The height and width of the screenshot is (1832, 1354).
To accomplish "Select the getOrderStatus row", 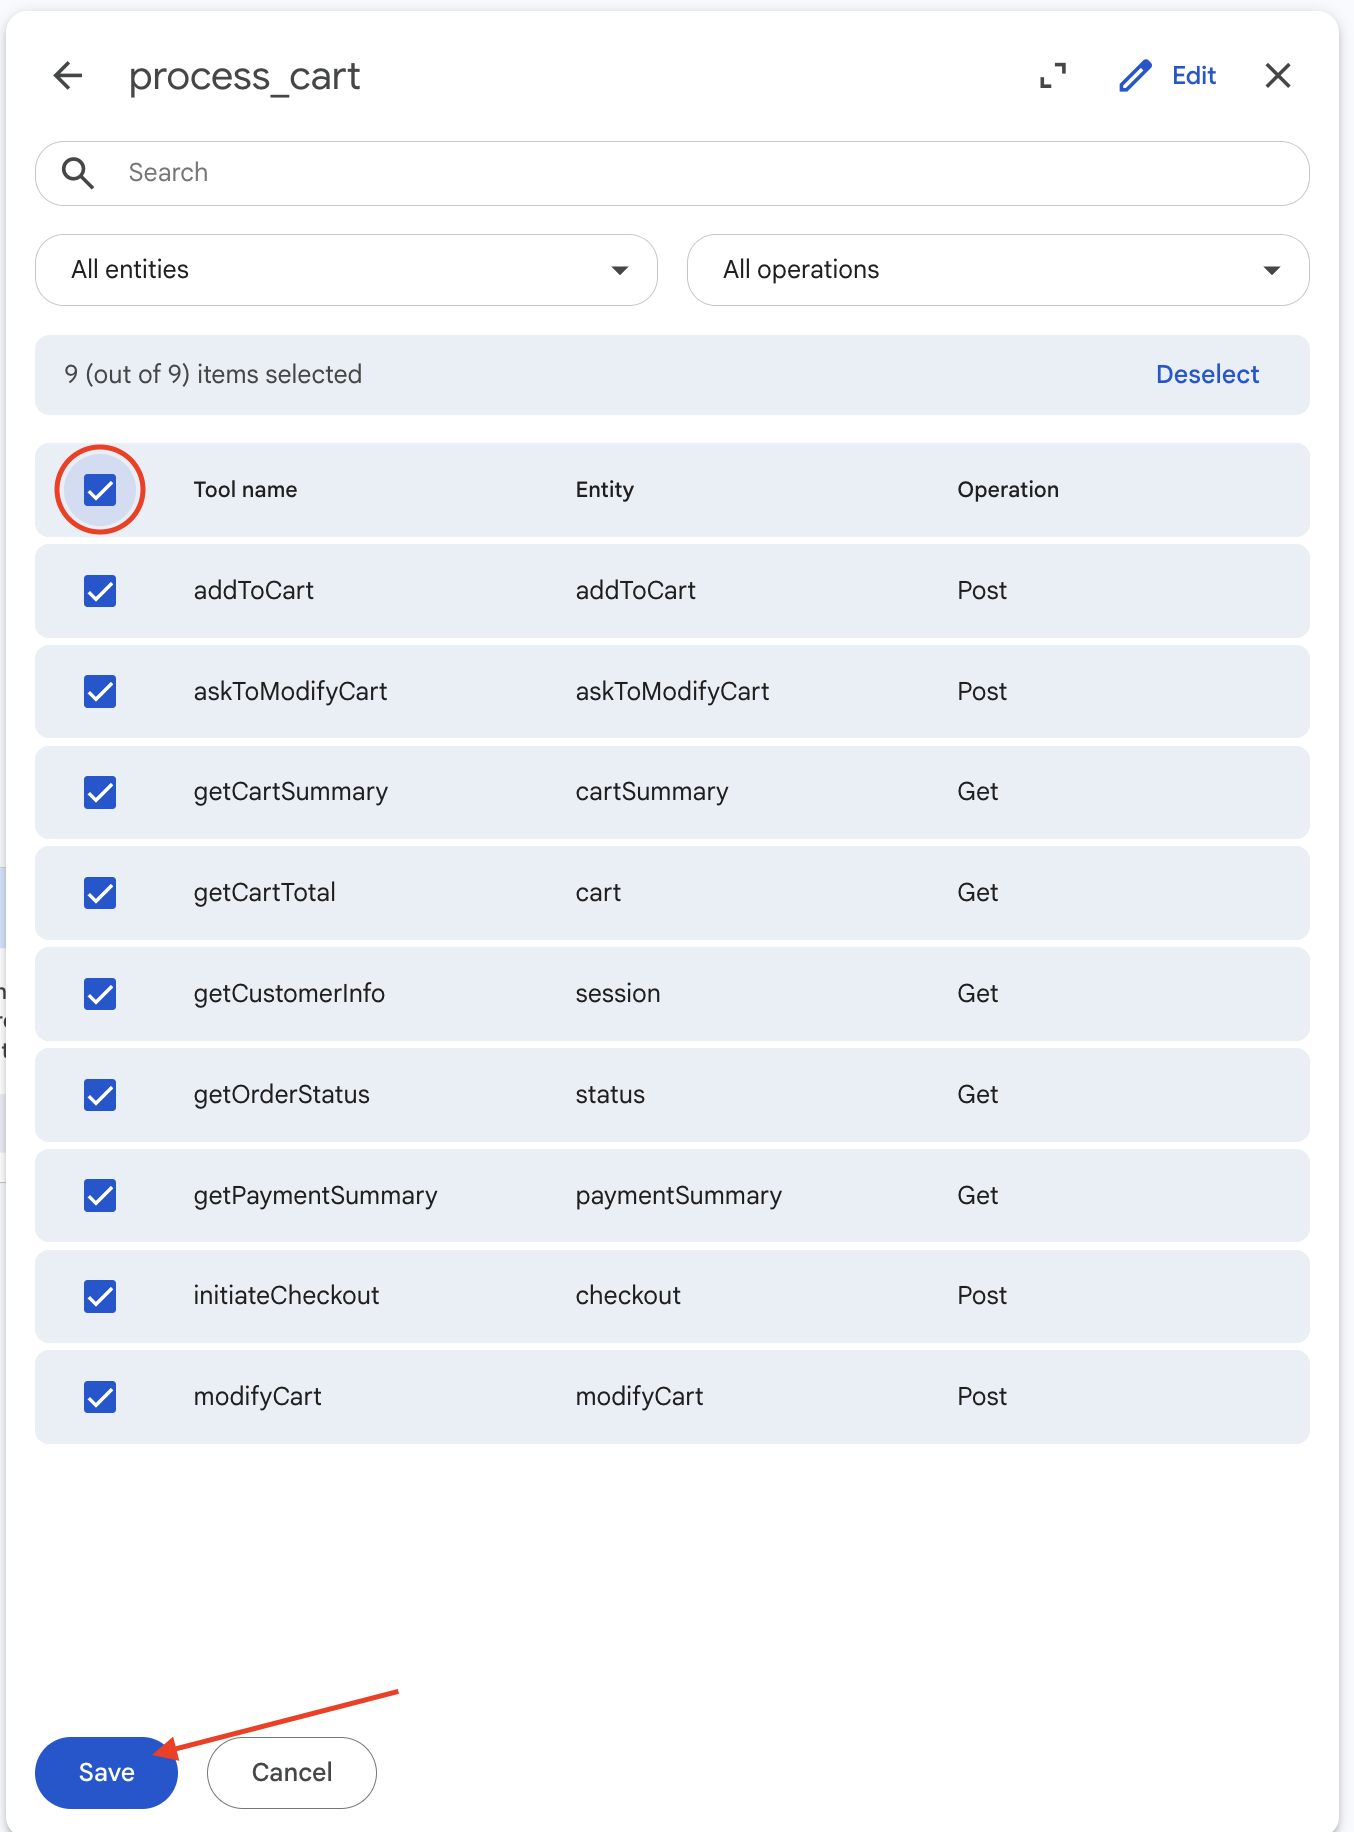I will tap(672, 1095).
